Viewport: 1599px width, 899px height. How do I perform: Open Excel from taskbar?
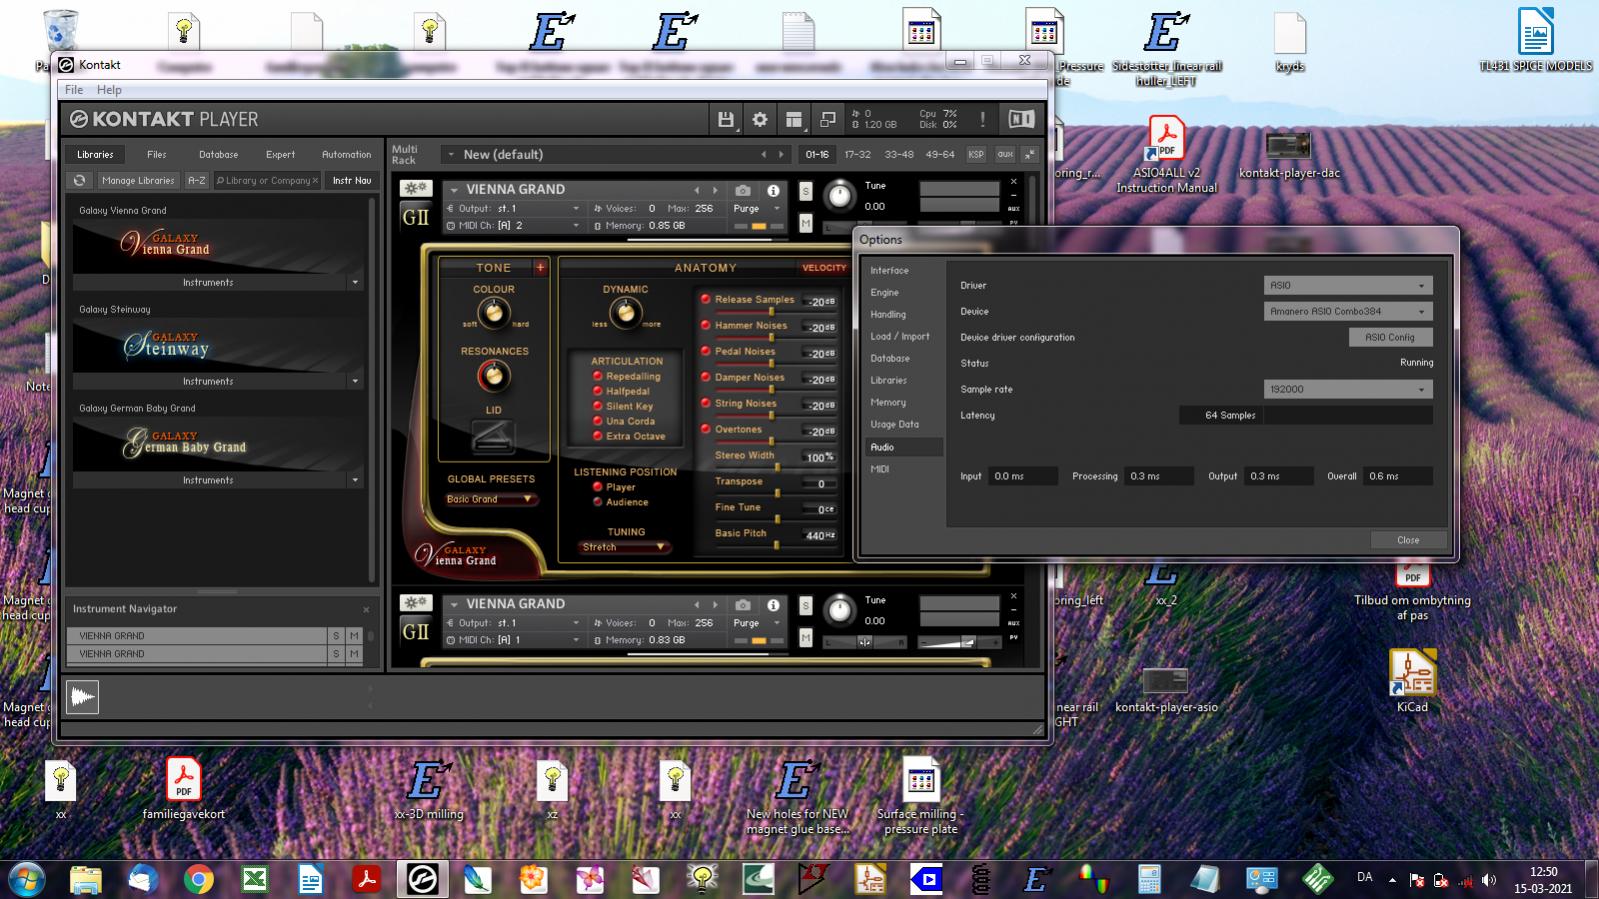pyautogui.click(x=254, y=879)
